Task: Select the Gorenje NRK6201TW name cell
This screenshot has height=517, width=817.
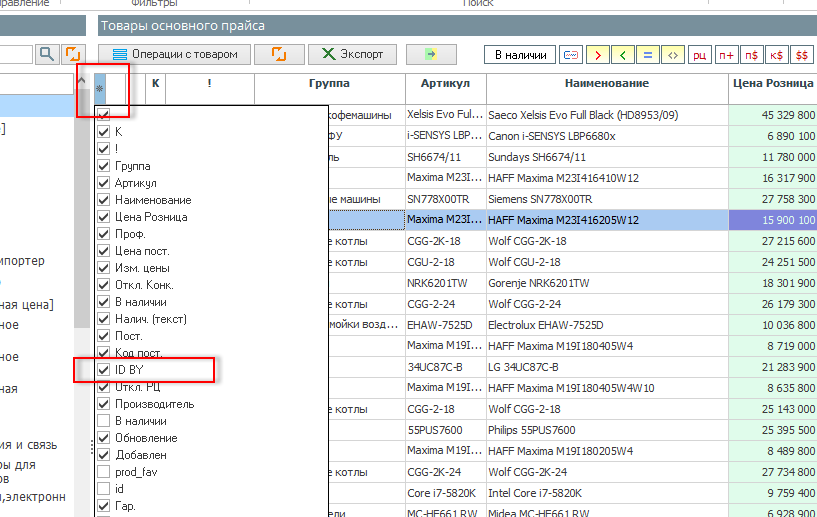Action: (x=607, y=283)
